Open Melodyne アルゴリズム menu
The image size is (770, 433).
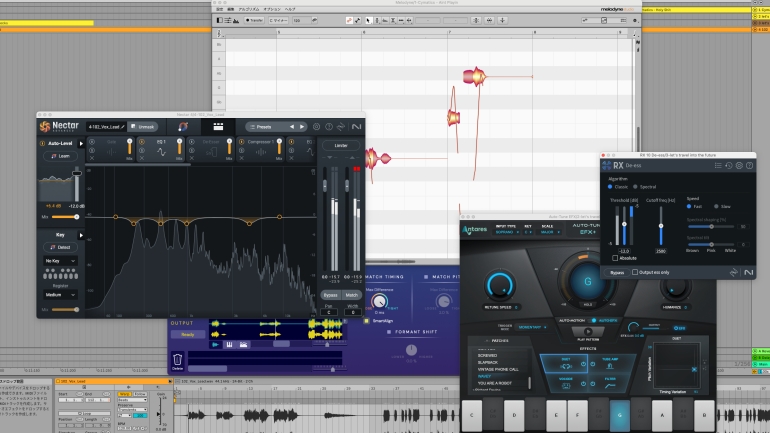[x=249, y=9]
